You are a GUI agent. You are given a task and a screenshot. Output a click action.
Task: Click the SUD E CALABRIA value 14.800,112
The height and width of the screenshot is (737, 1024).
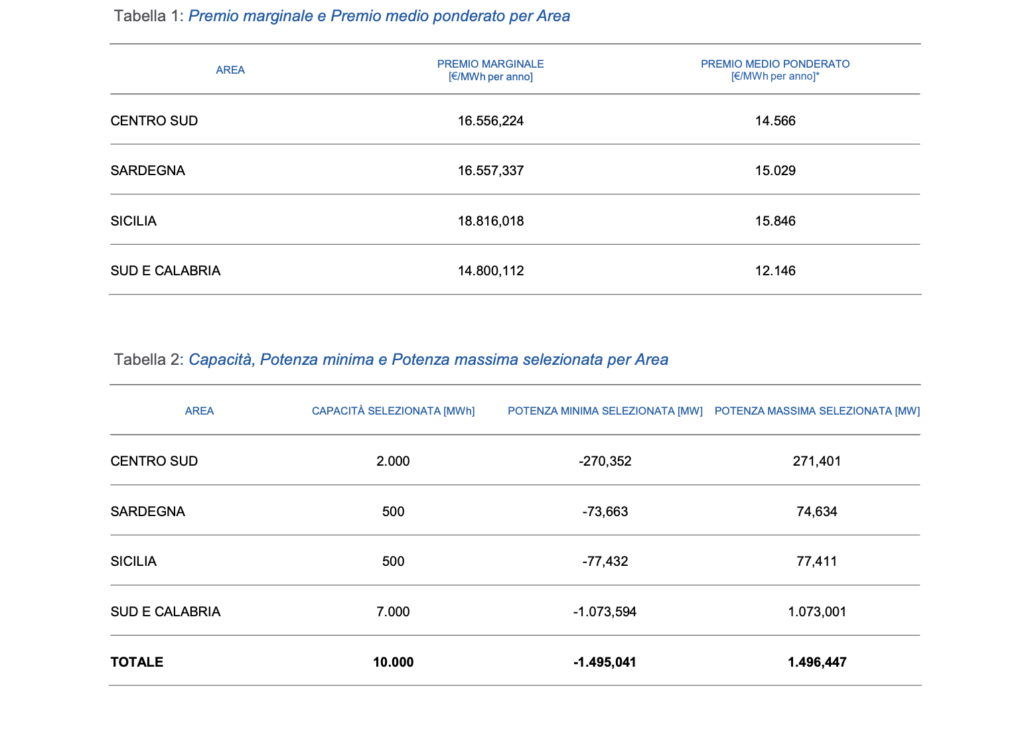coord(490,271)
